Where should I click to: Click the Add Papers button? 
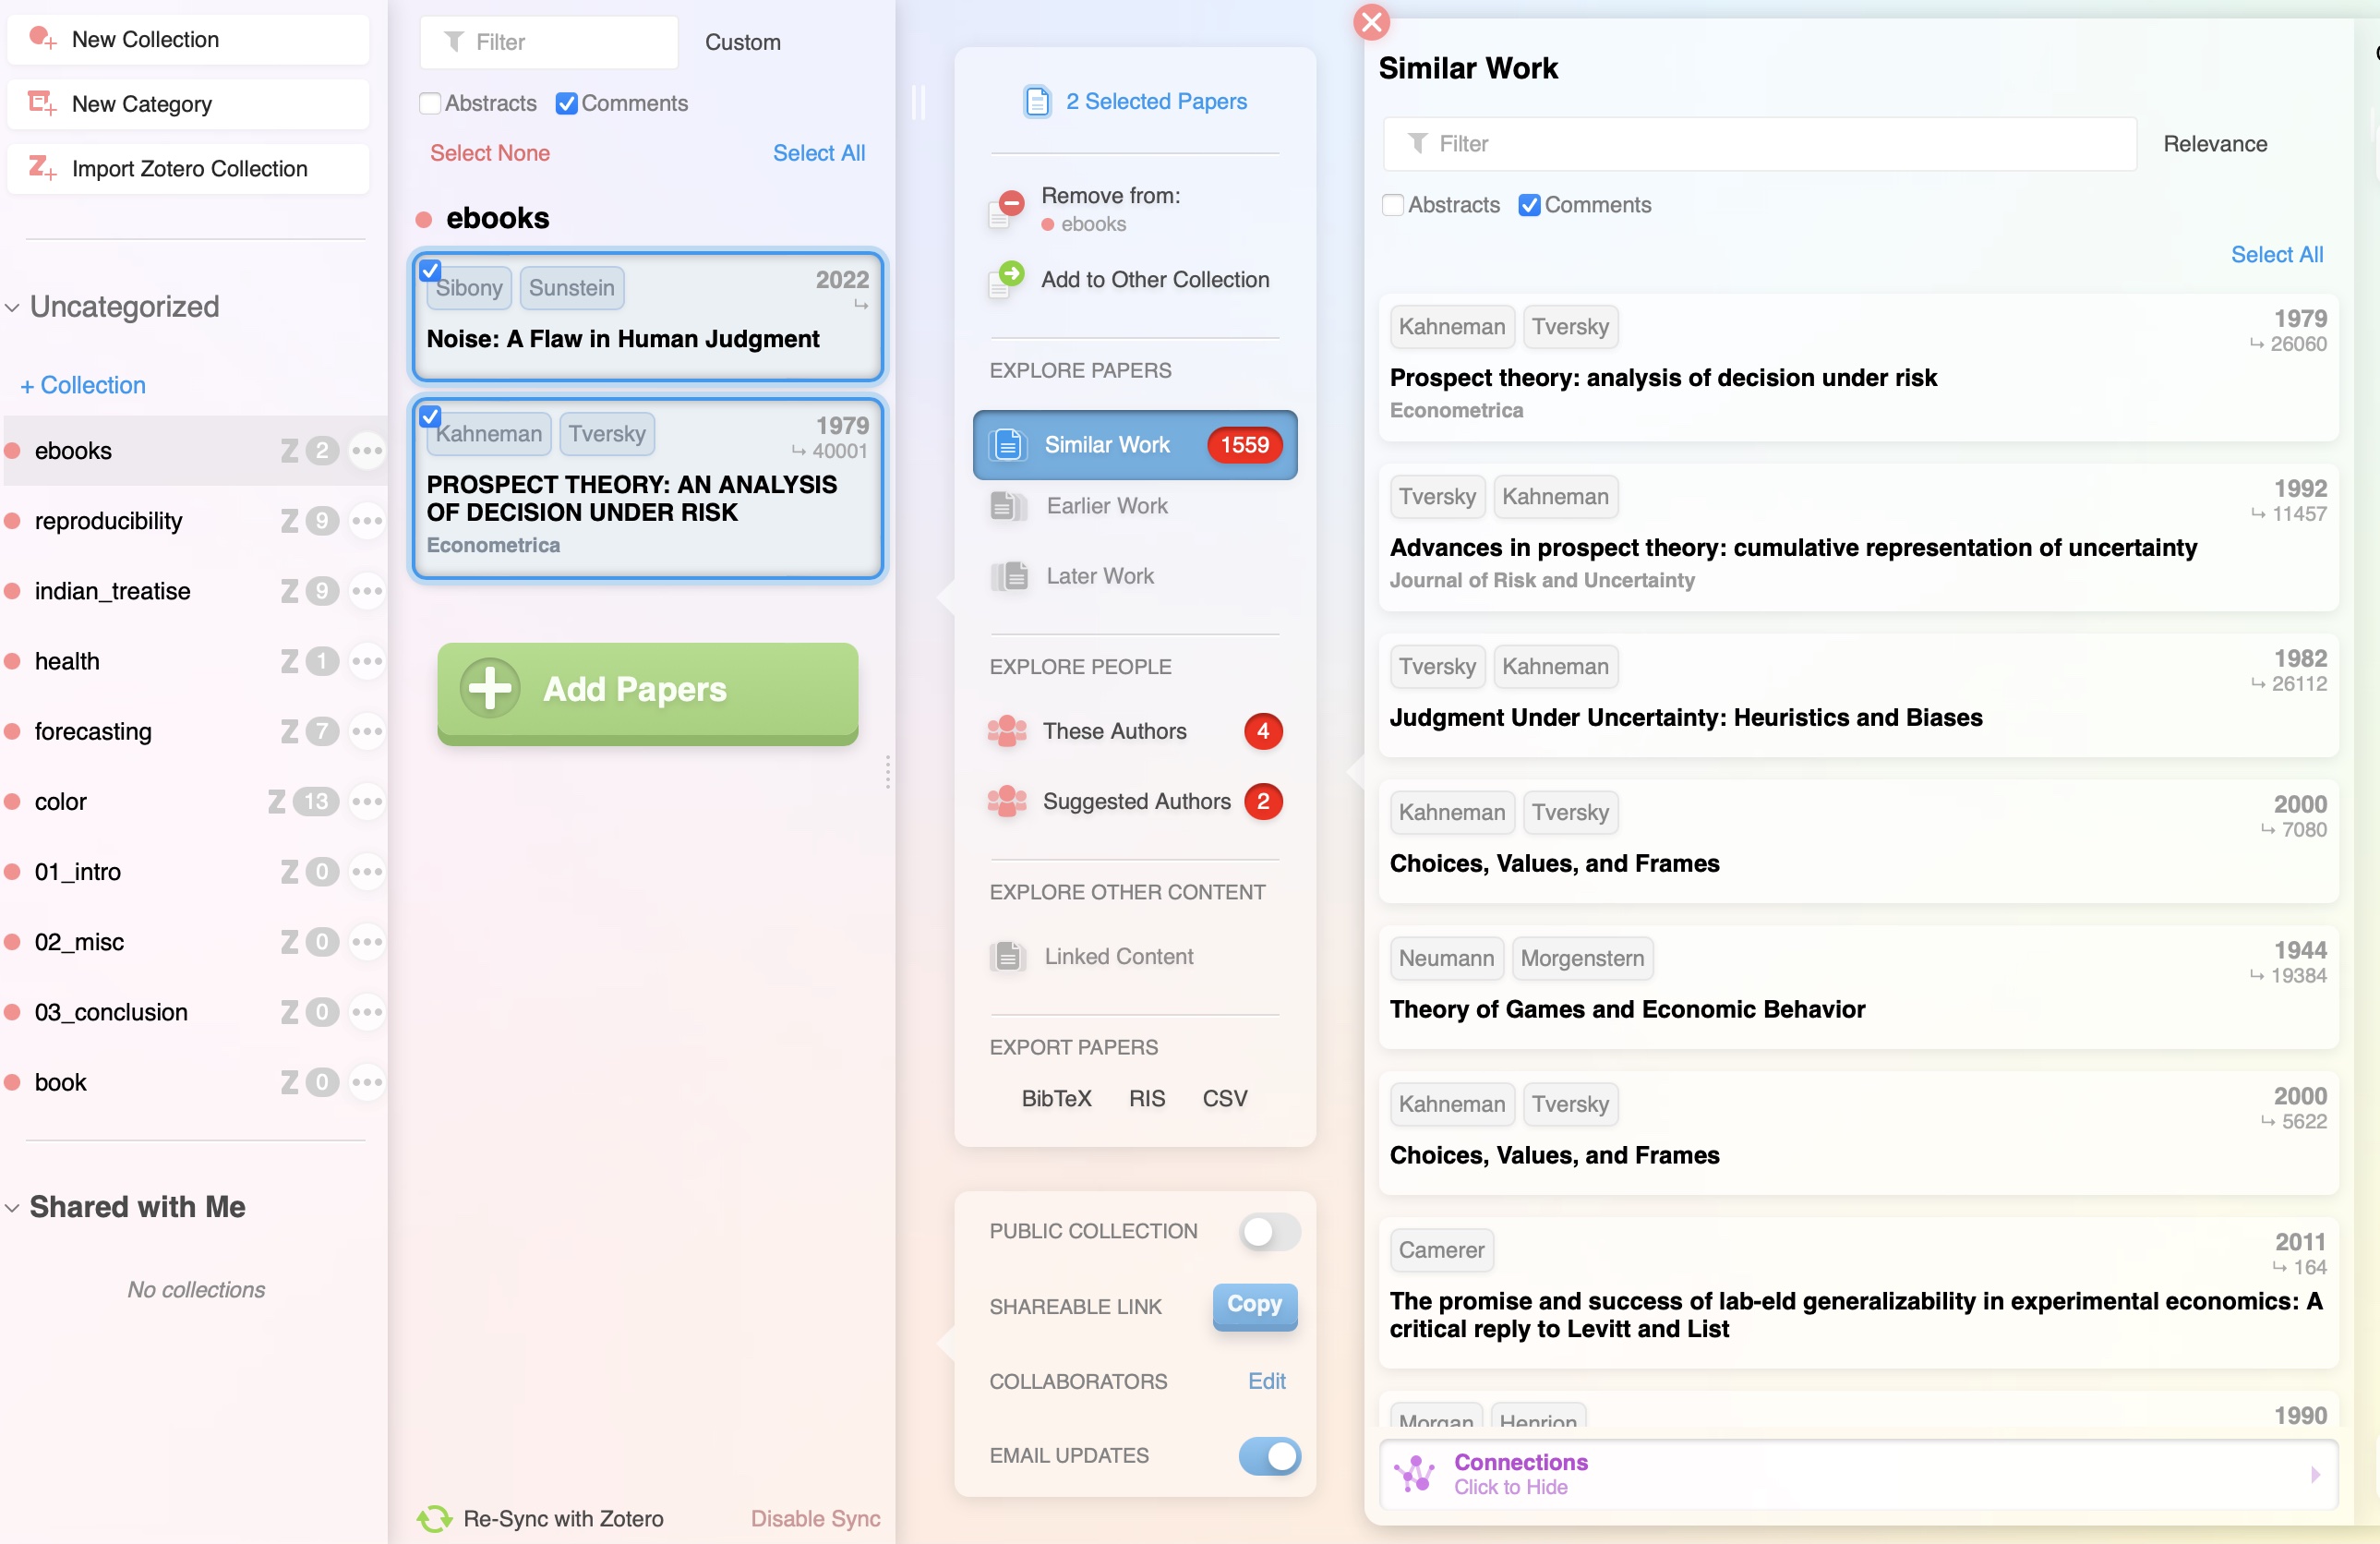647,690
